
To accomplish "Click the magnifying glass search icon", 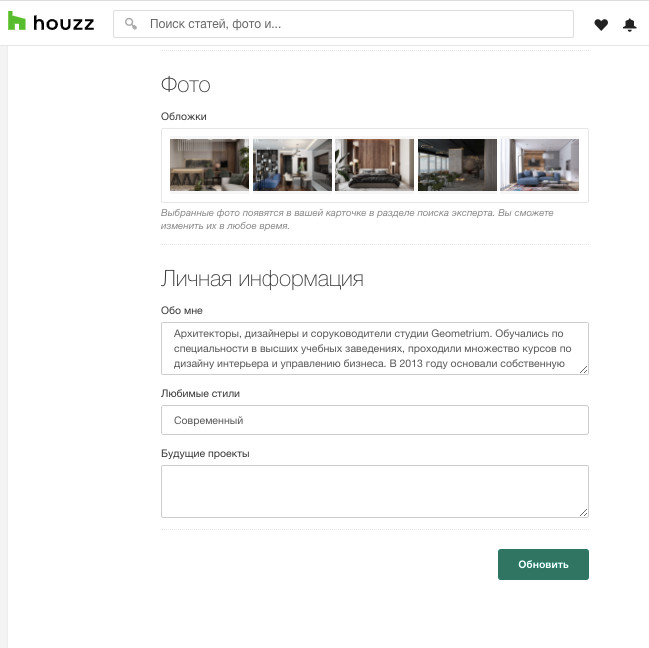I will point(131,24).
